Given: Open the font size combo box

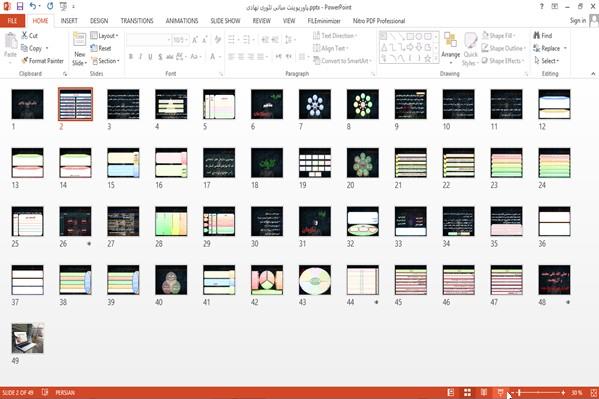Looking at the screenshot, I should (x=180, y=40).
